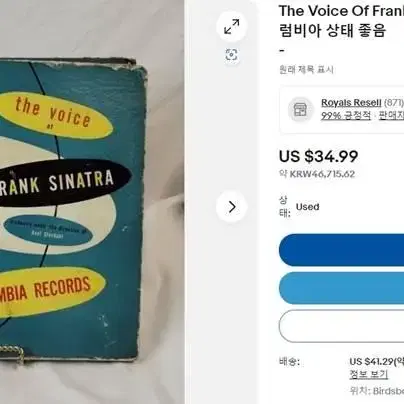Click the Frank Sinatra album cover photo
The image size is (404, 404).
74,210
